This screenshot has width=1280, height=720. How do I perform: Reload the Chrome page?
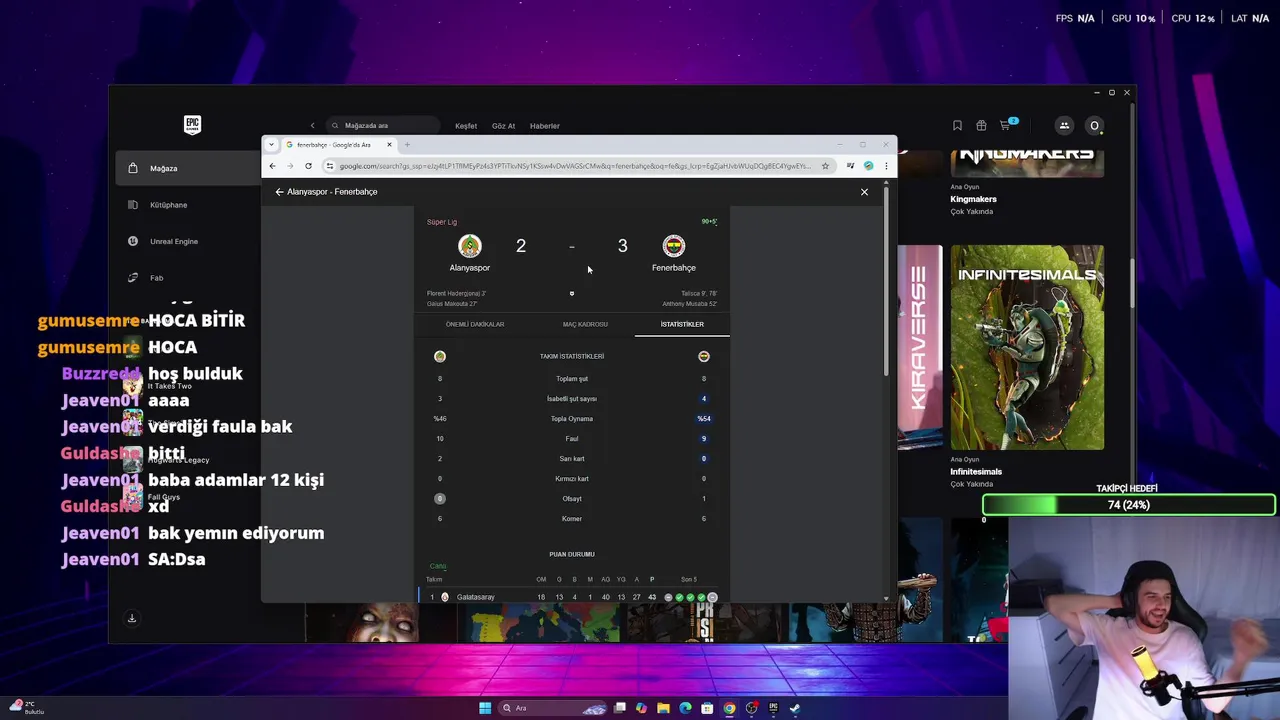pyautogui.click(x=308, y=166)
